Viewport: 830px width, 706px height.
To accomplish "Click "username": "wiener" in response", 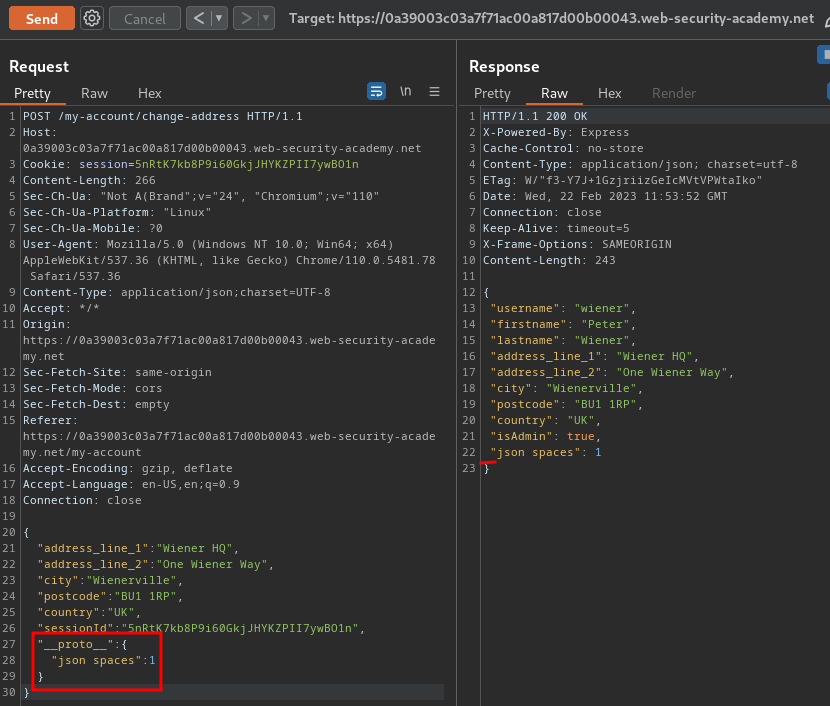I will click(563, 308).
